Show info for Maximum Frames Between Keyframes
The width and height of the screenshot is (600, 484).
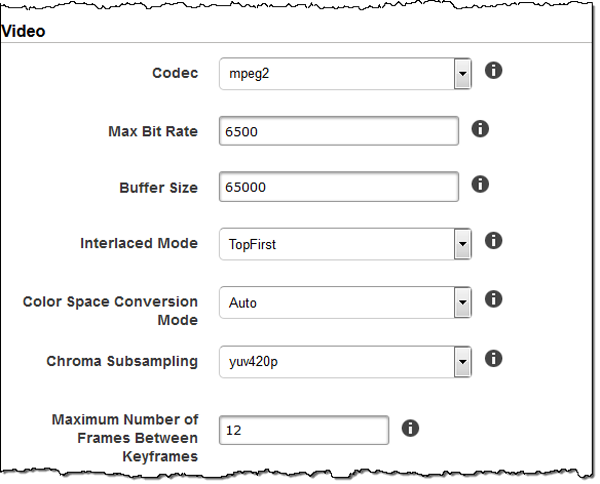pyautogui.click(x=410, y=428)
